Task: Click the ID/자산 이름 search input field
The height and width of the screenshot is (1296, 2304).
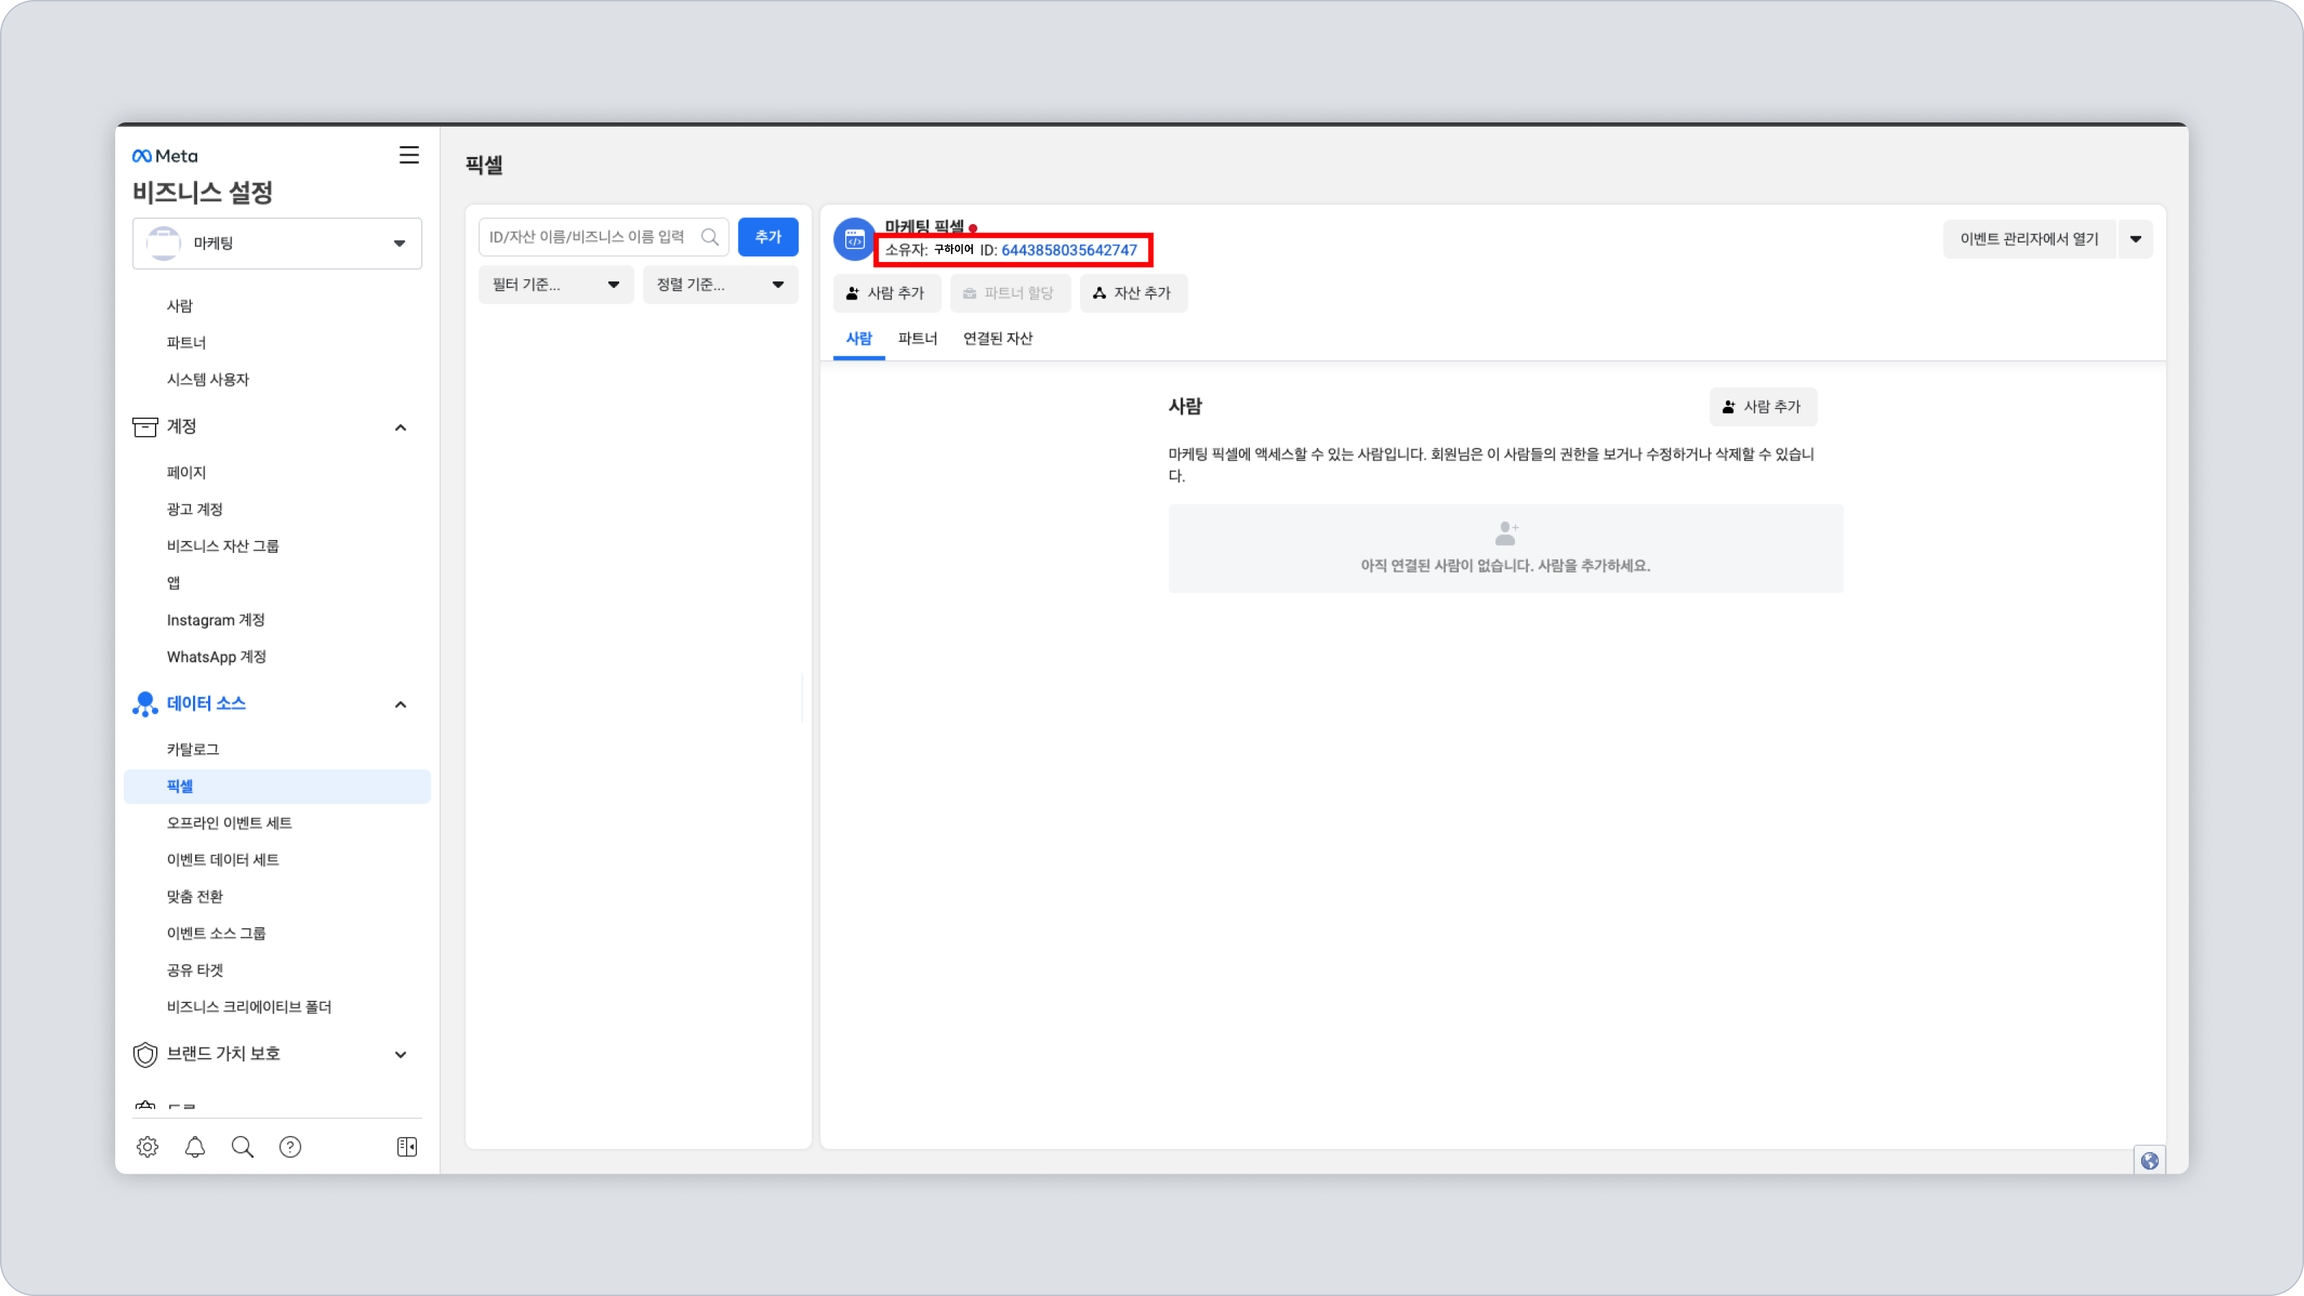Action: (590, 237)
